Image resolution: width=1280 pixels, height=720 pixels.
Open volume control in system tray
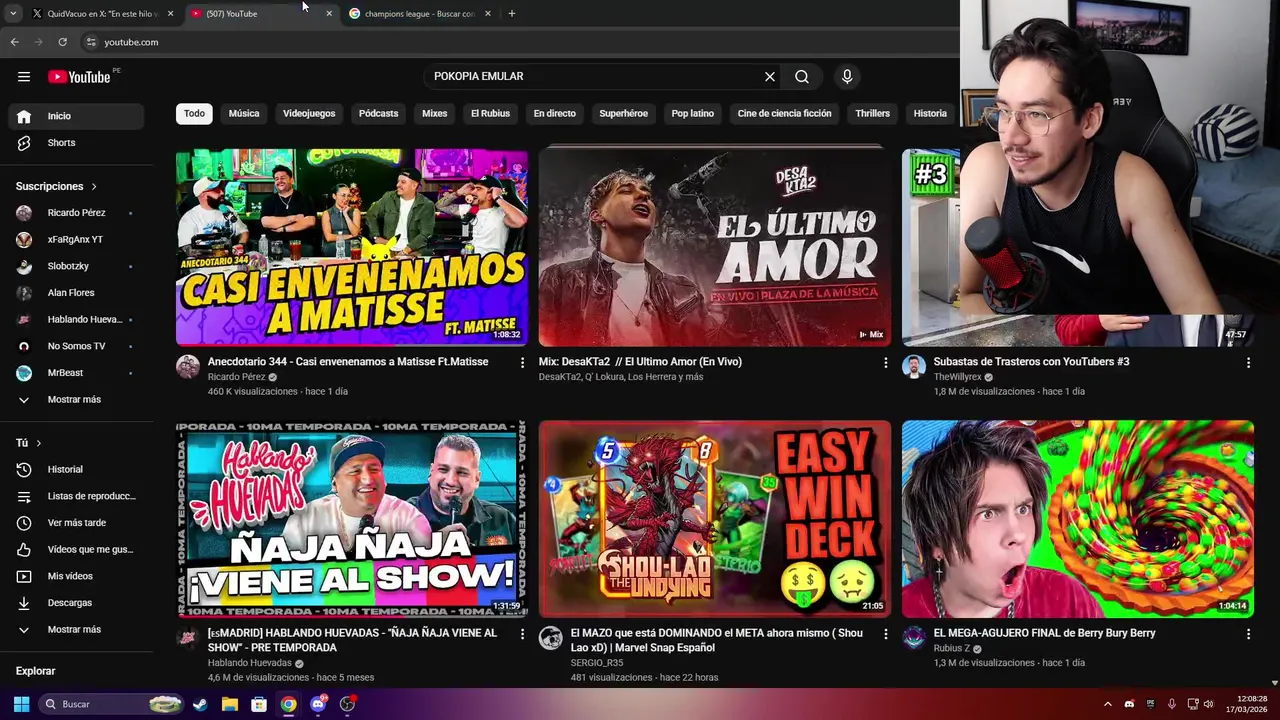click(1208, 704)
